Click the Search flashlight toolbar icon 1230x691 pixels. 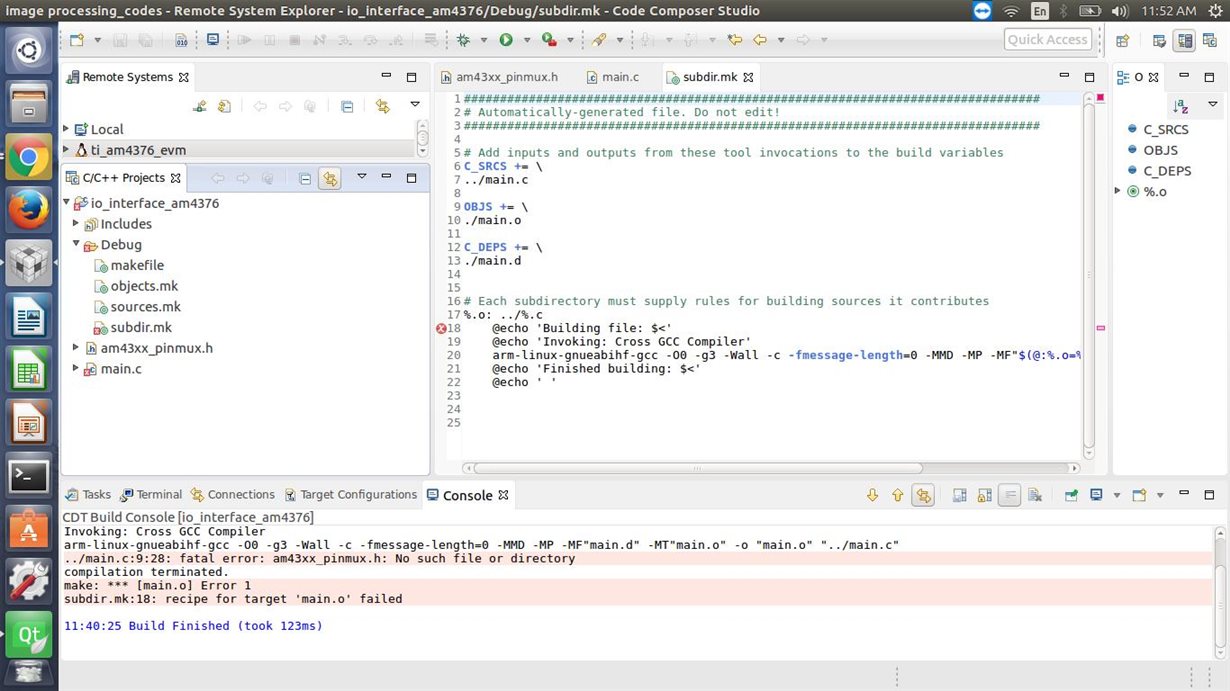(x=599, y=40)
